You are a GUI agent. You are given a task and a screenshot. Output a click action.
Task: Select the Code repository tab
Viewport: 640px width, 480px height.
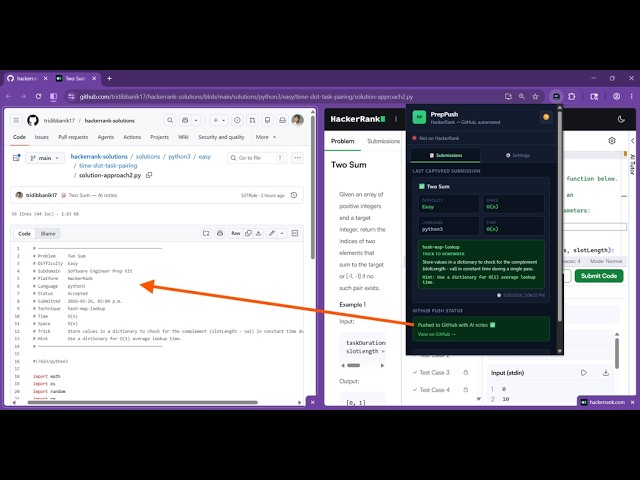pyautogui.click(x=19, y=137)
